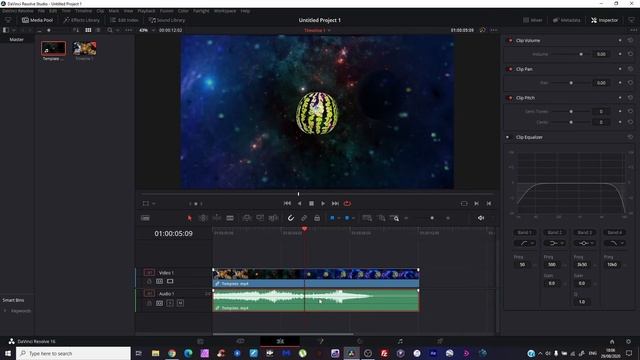Click the Replace Clip toolbar icon
The width and height of the screenshot is (640, 360).
coord(273,218)
